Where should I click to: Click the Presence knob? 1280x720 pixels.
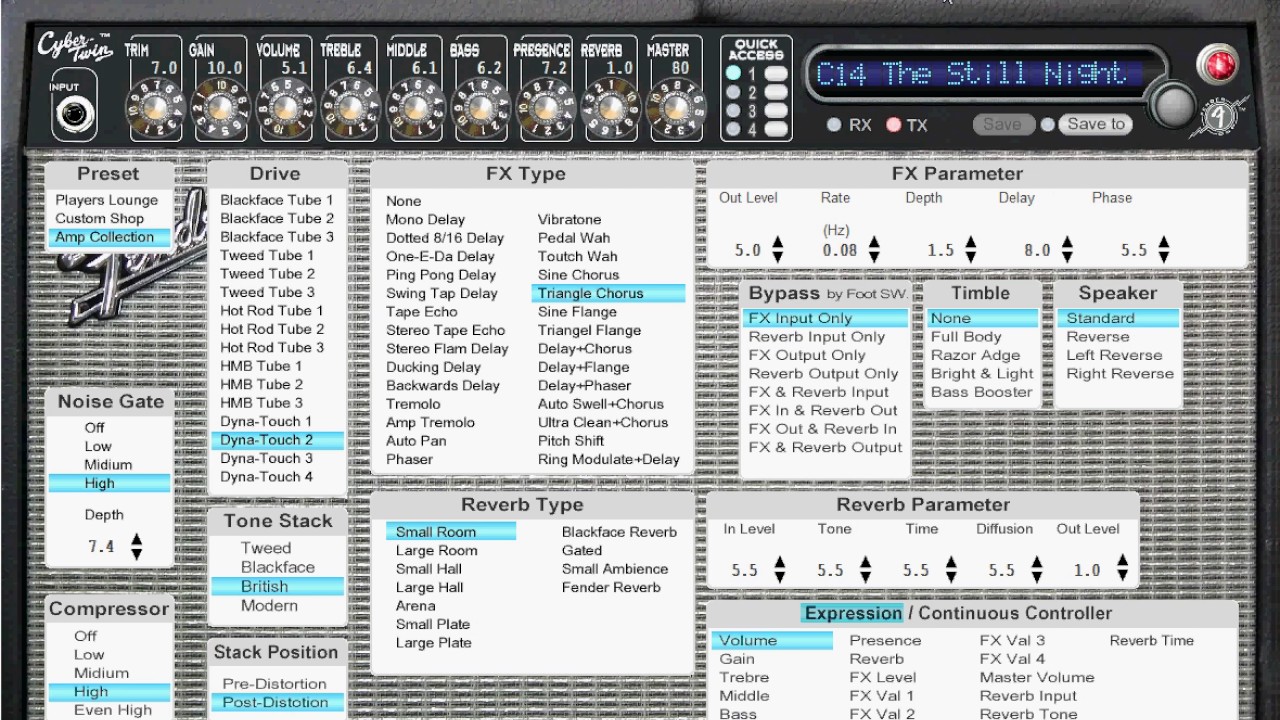546,108
